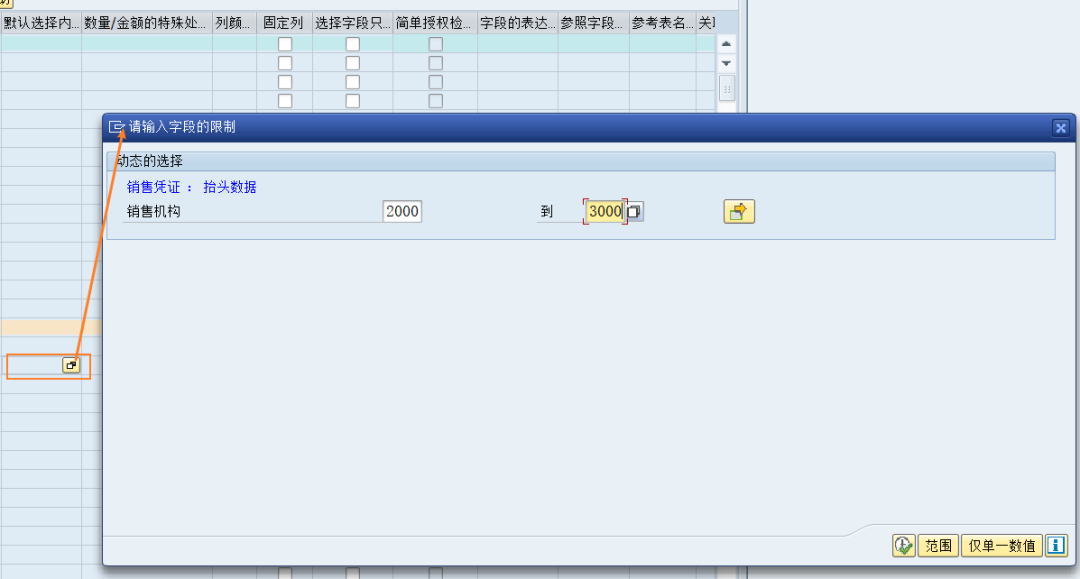Click the table scroll-down arrow
The image size is (1080, 579).
[726, 63]
